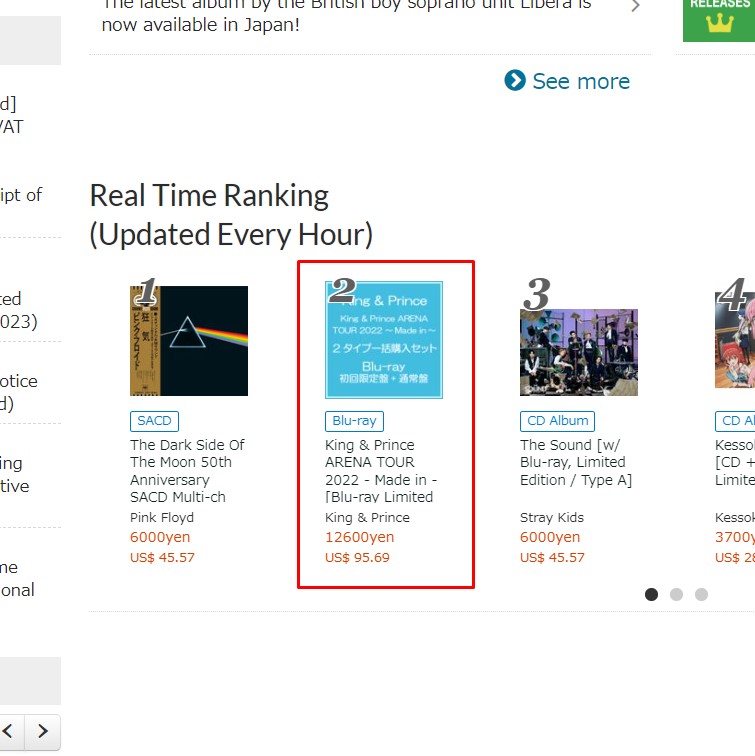Screen dimensions: 755x756
Task: Select the second ranking carousel dot
Action: [x=676, y=594]
